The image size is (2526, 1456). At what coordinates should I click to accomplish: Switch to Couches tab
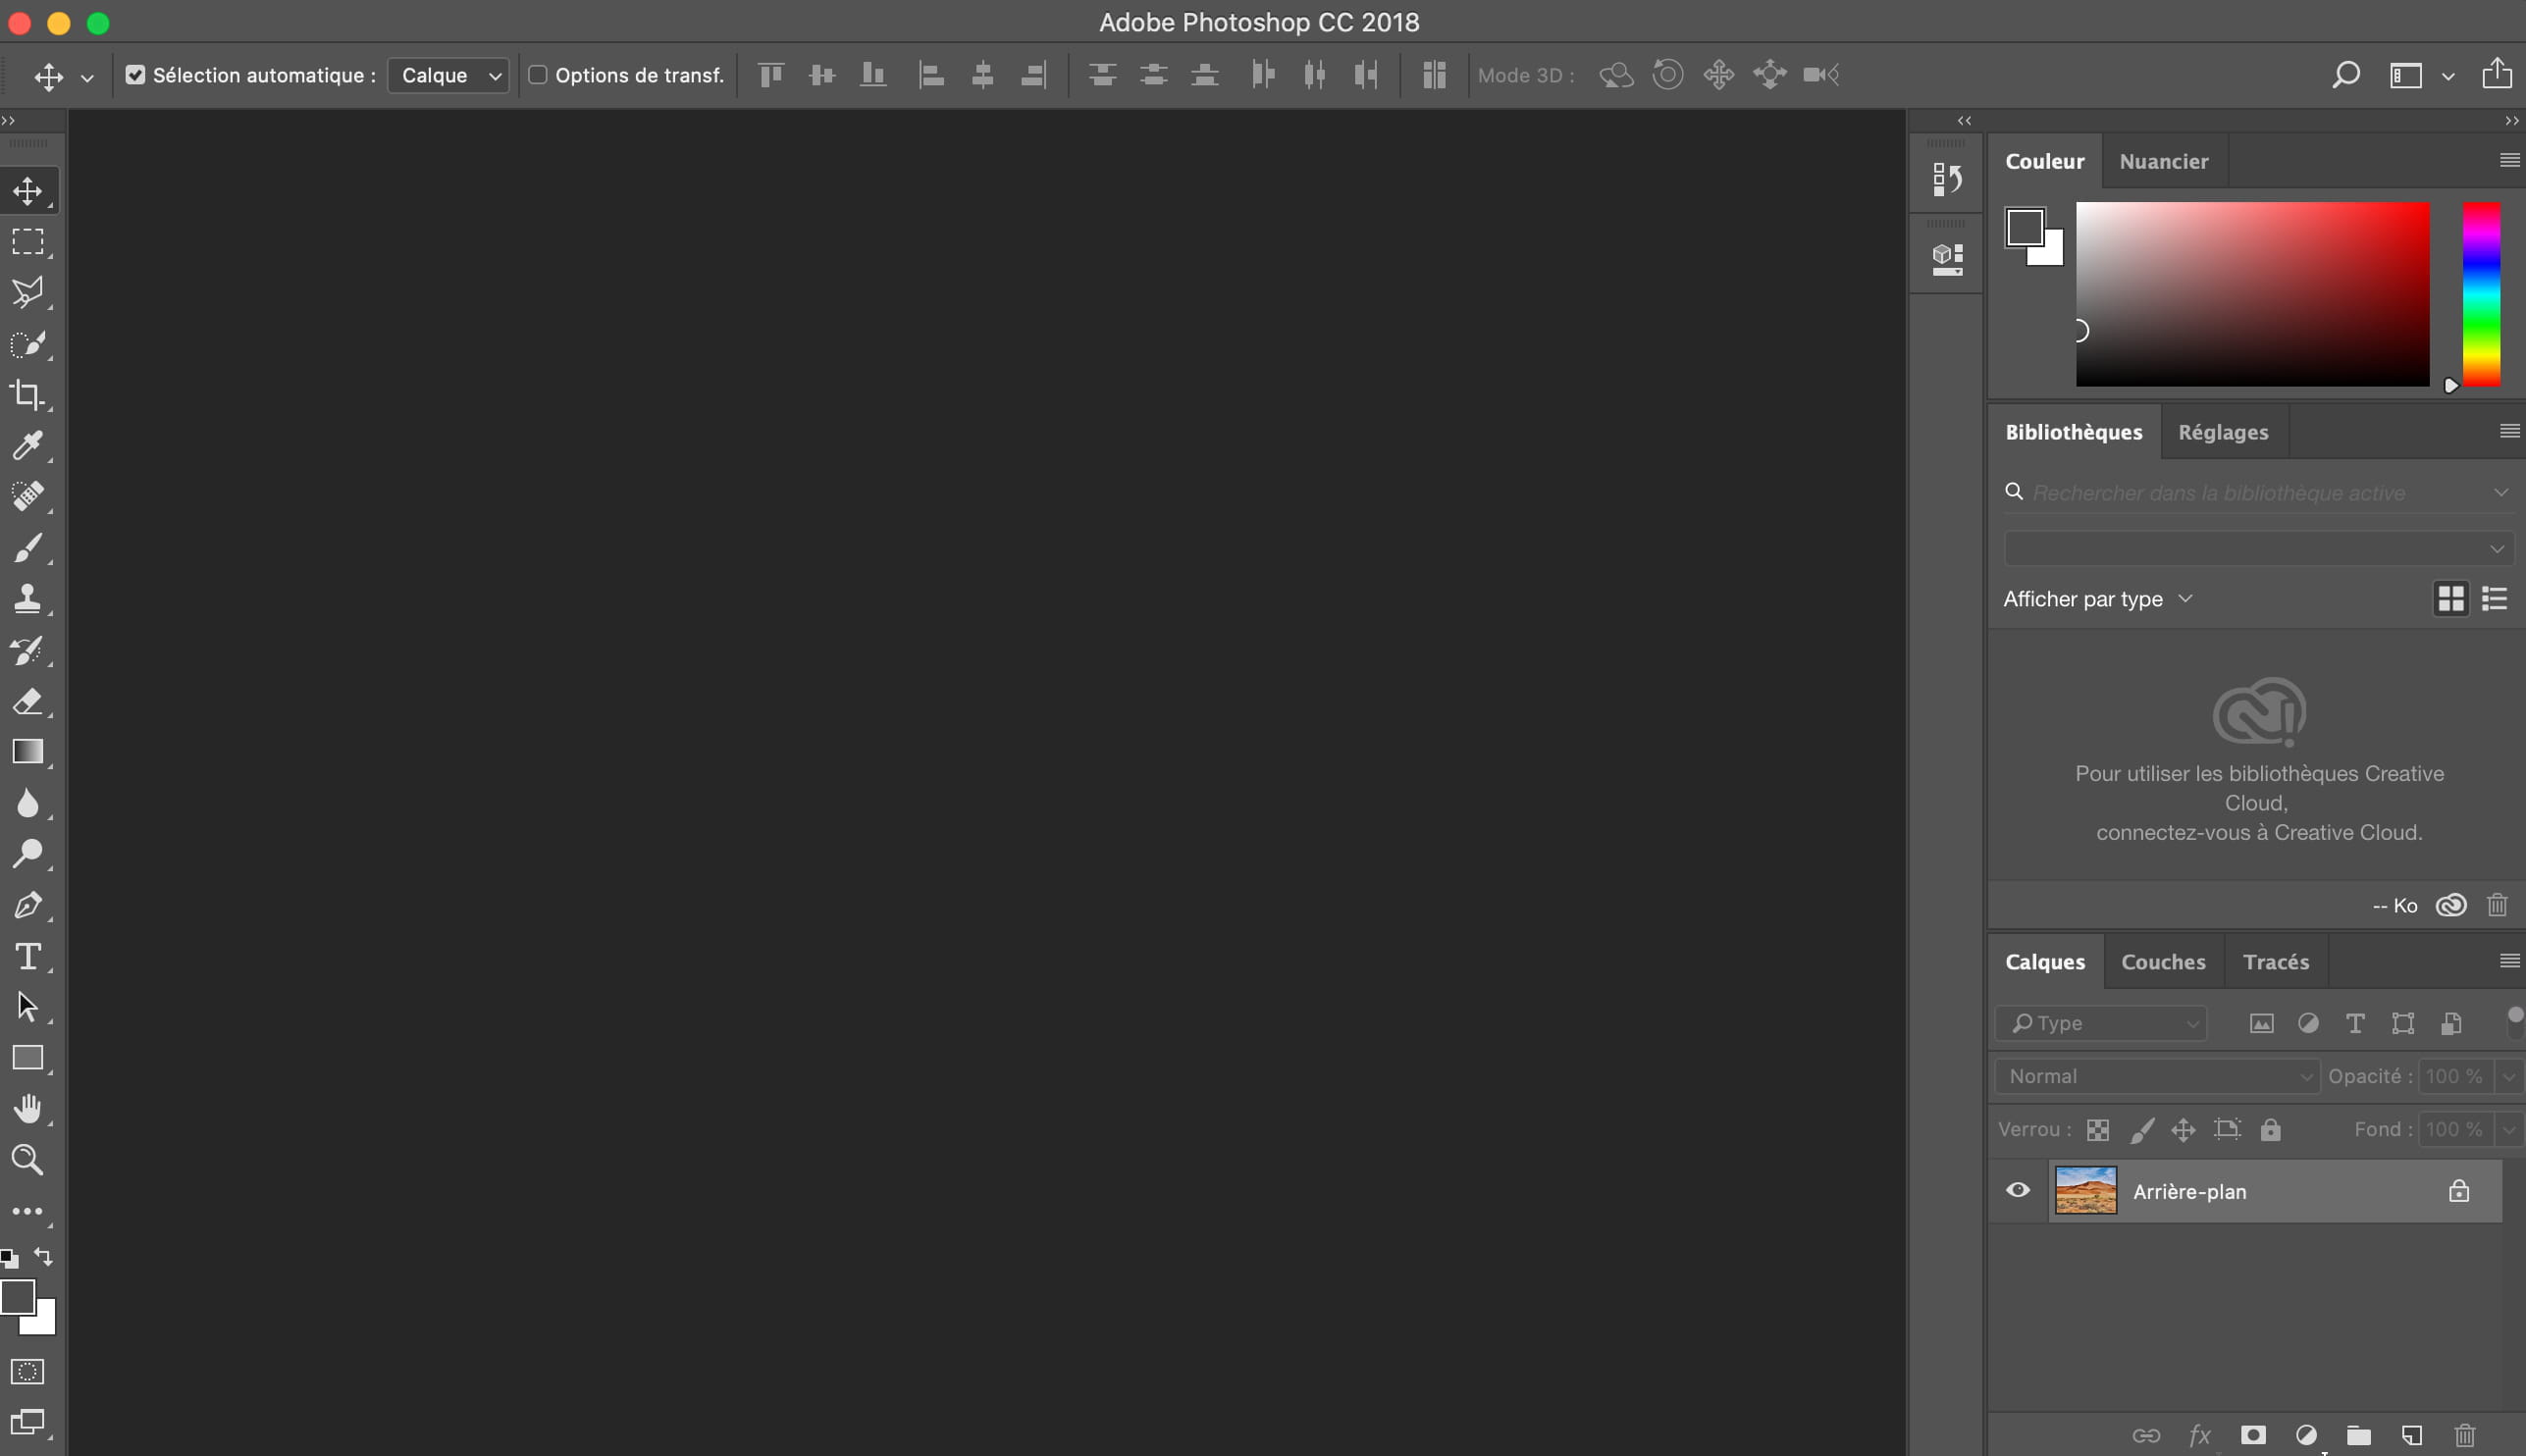[x=2164, y=962]
